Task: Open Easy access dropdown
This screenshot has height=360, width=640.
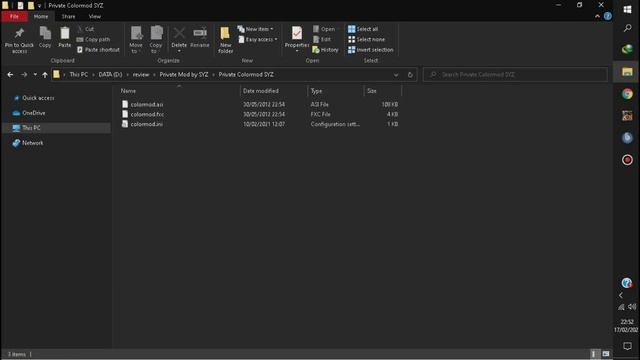Action: [258, 40]
